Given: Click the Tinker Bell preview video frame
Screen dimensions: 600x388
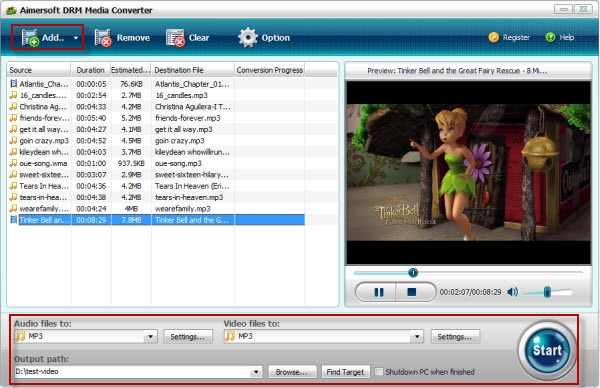Looking at the screenshot, I should pyautogui.click(x=468, y=172).
